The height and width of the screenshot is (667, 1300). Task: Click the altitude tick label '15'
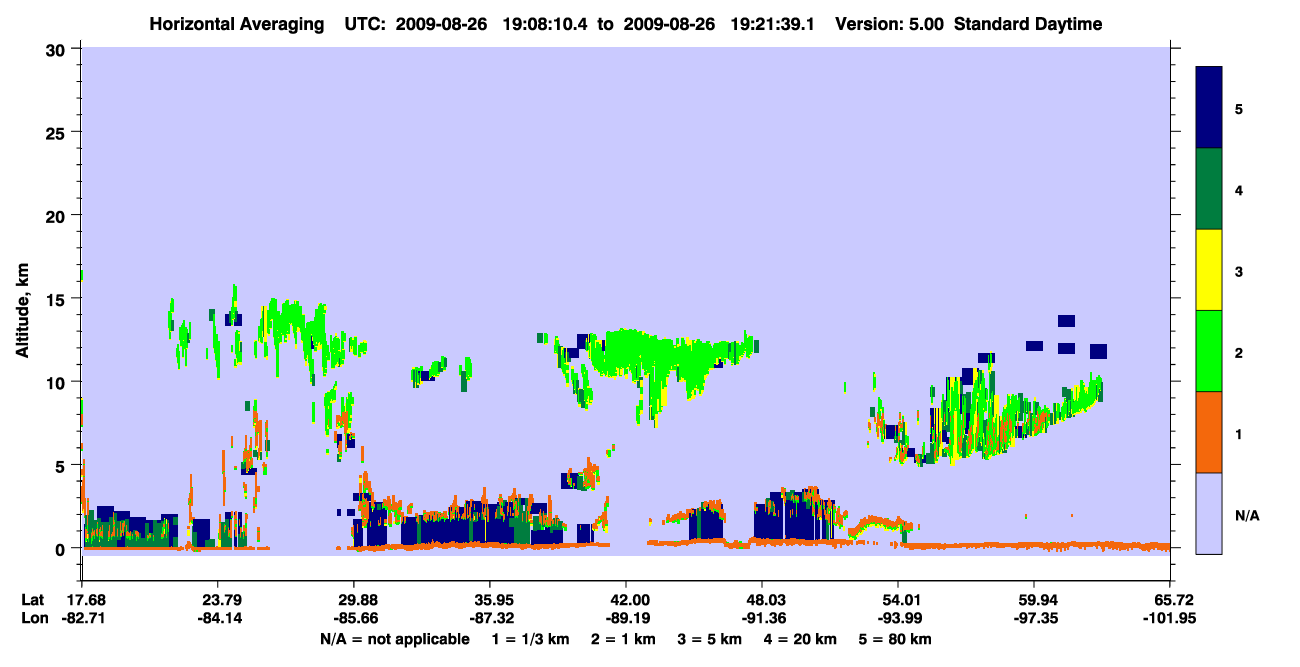58,299
